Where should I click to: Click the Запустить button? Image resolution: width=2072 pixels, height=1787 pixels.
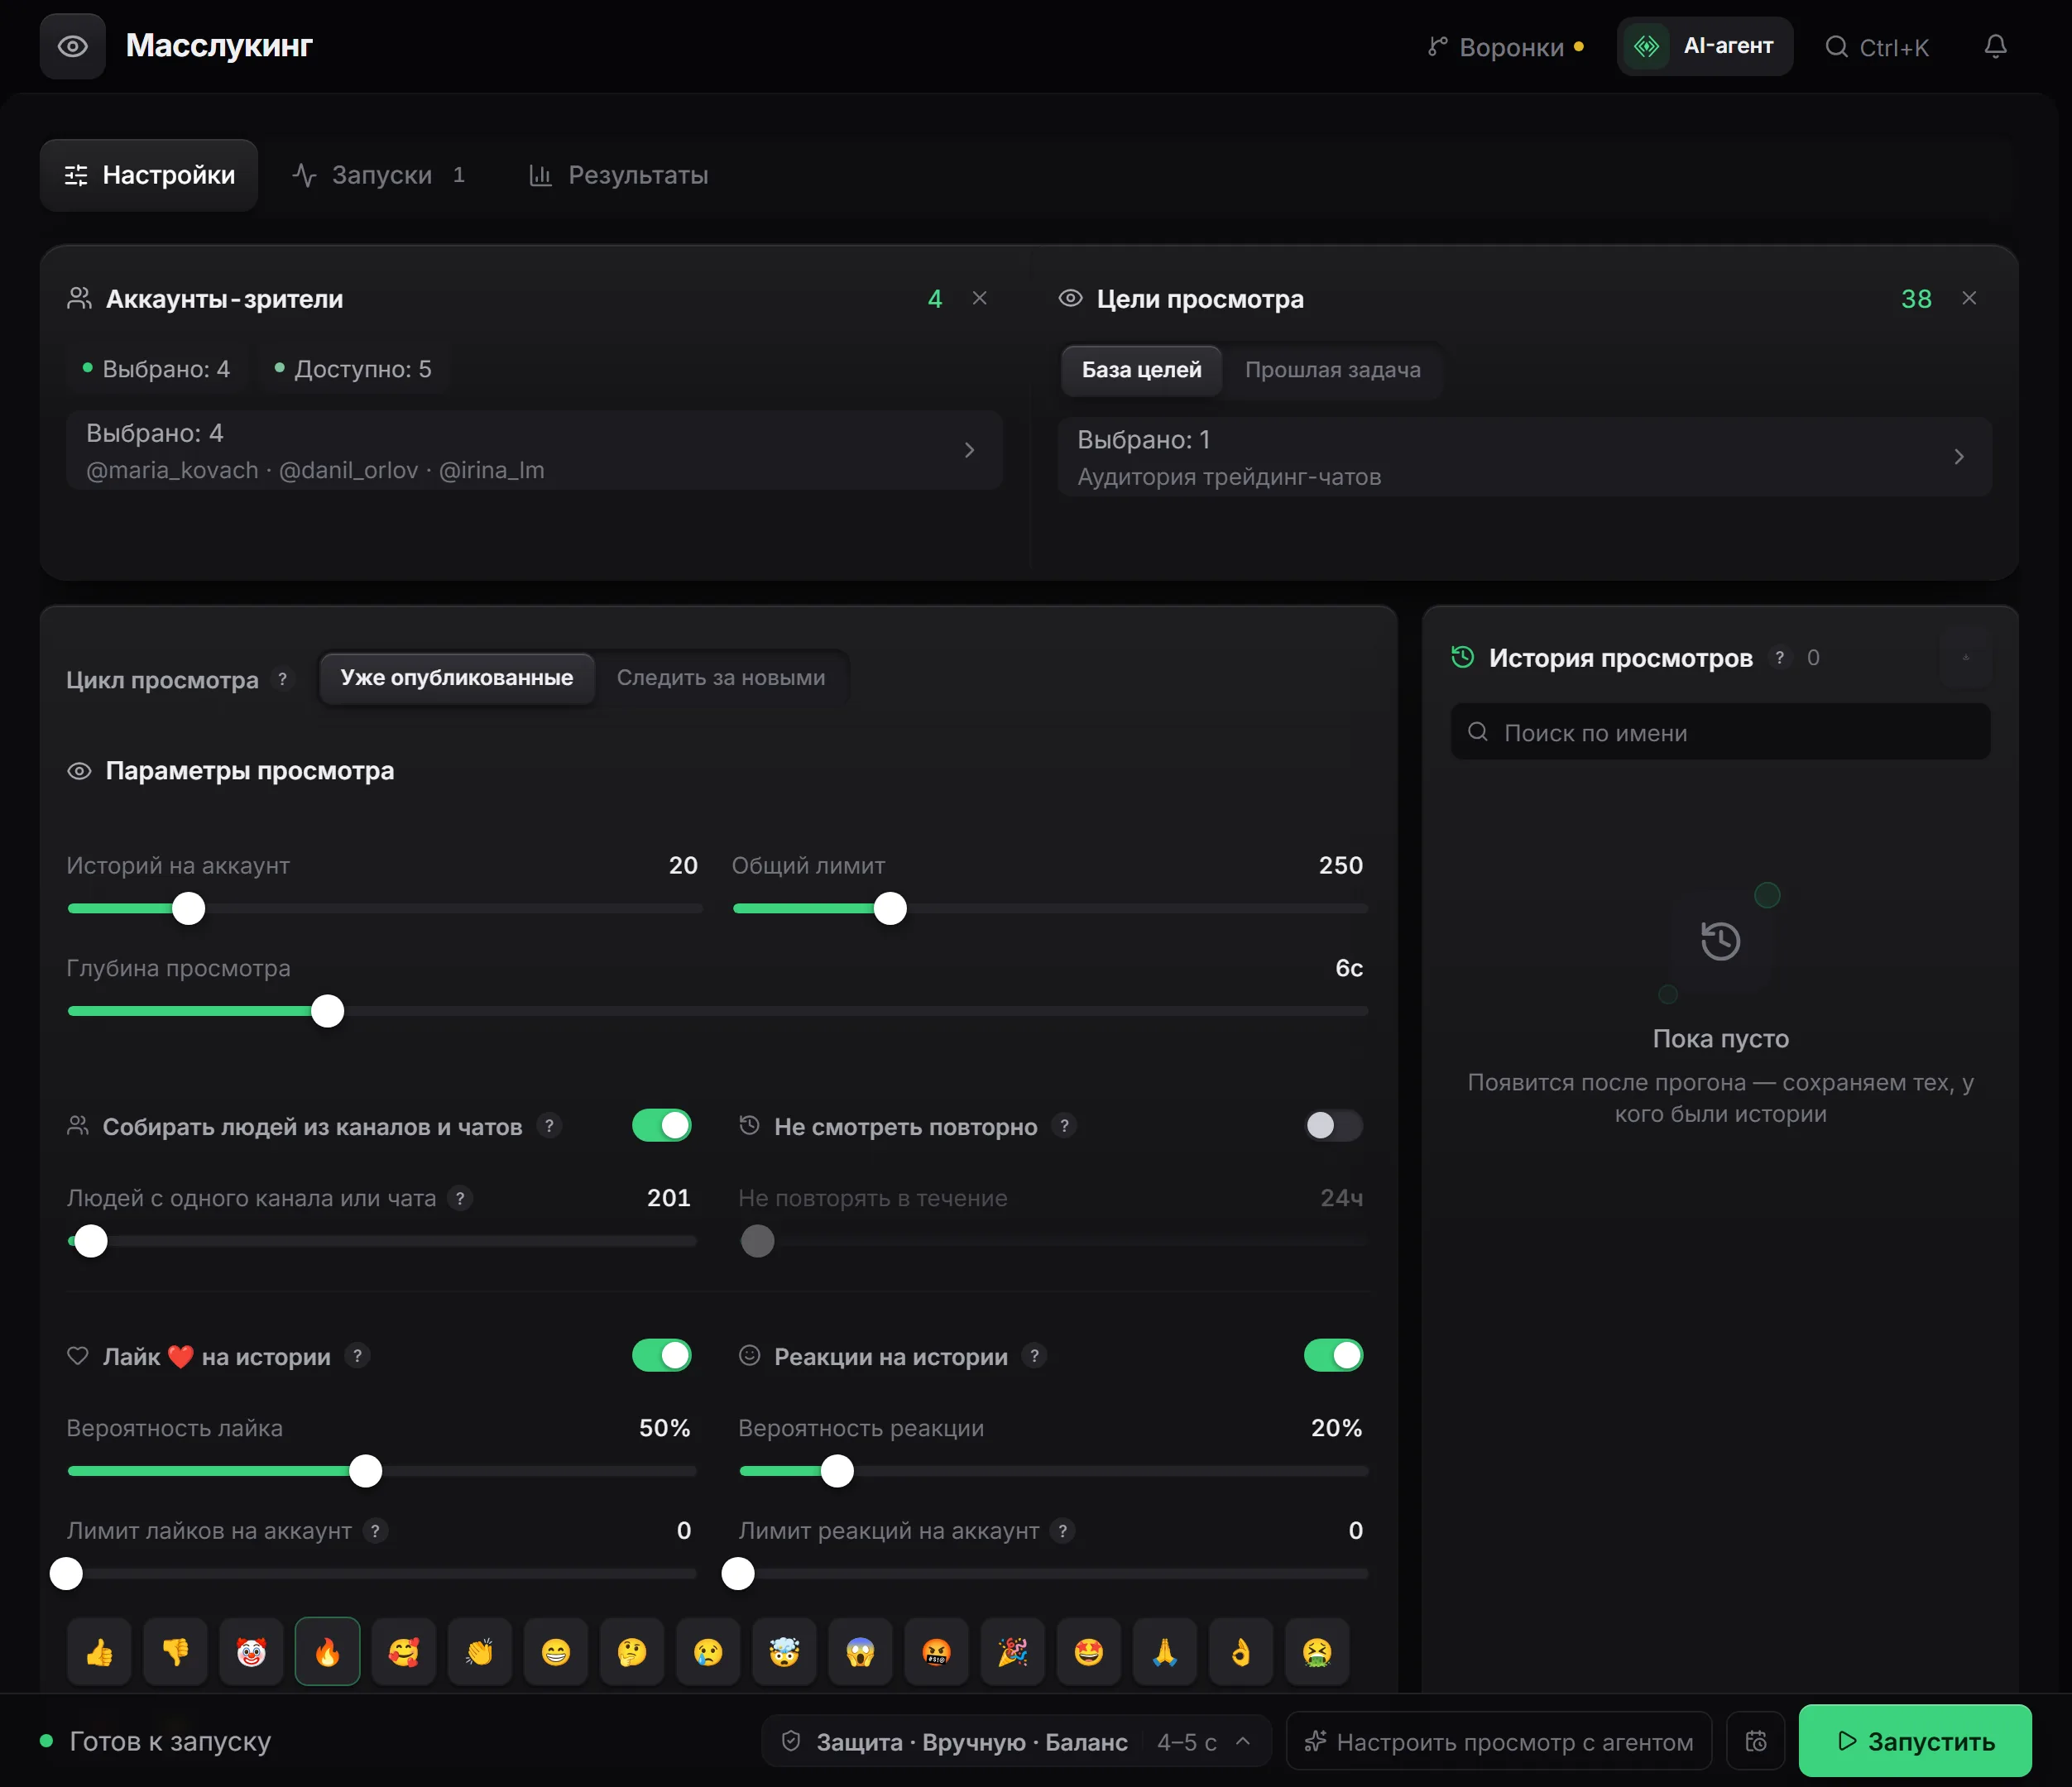tap(1915, 1741)
